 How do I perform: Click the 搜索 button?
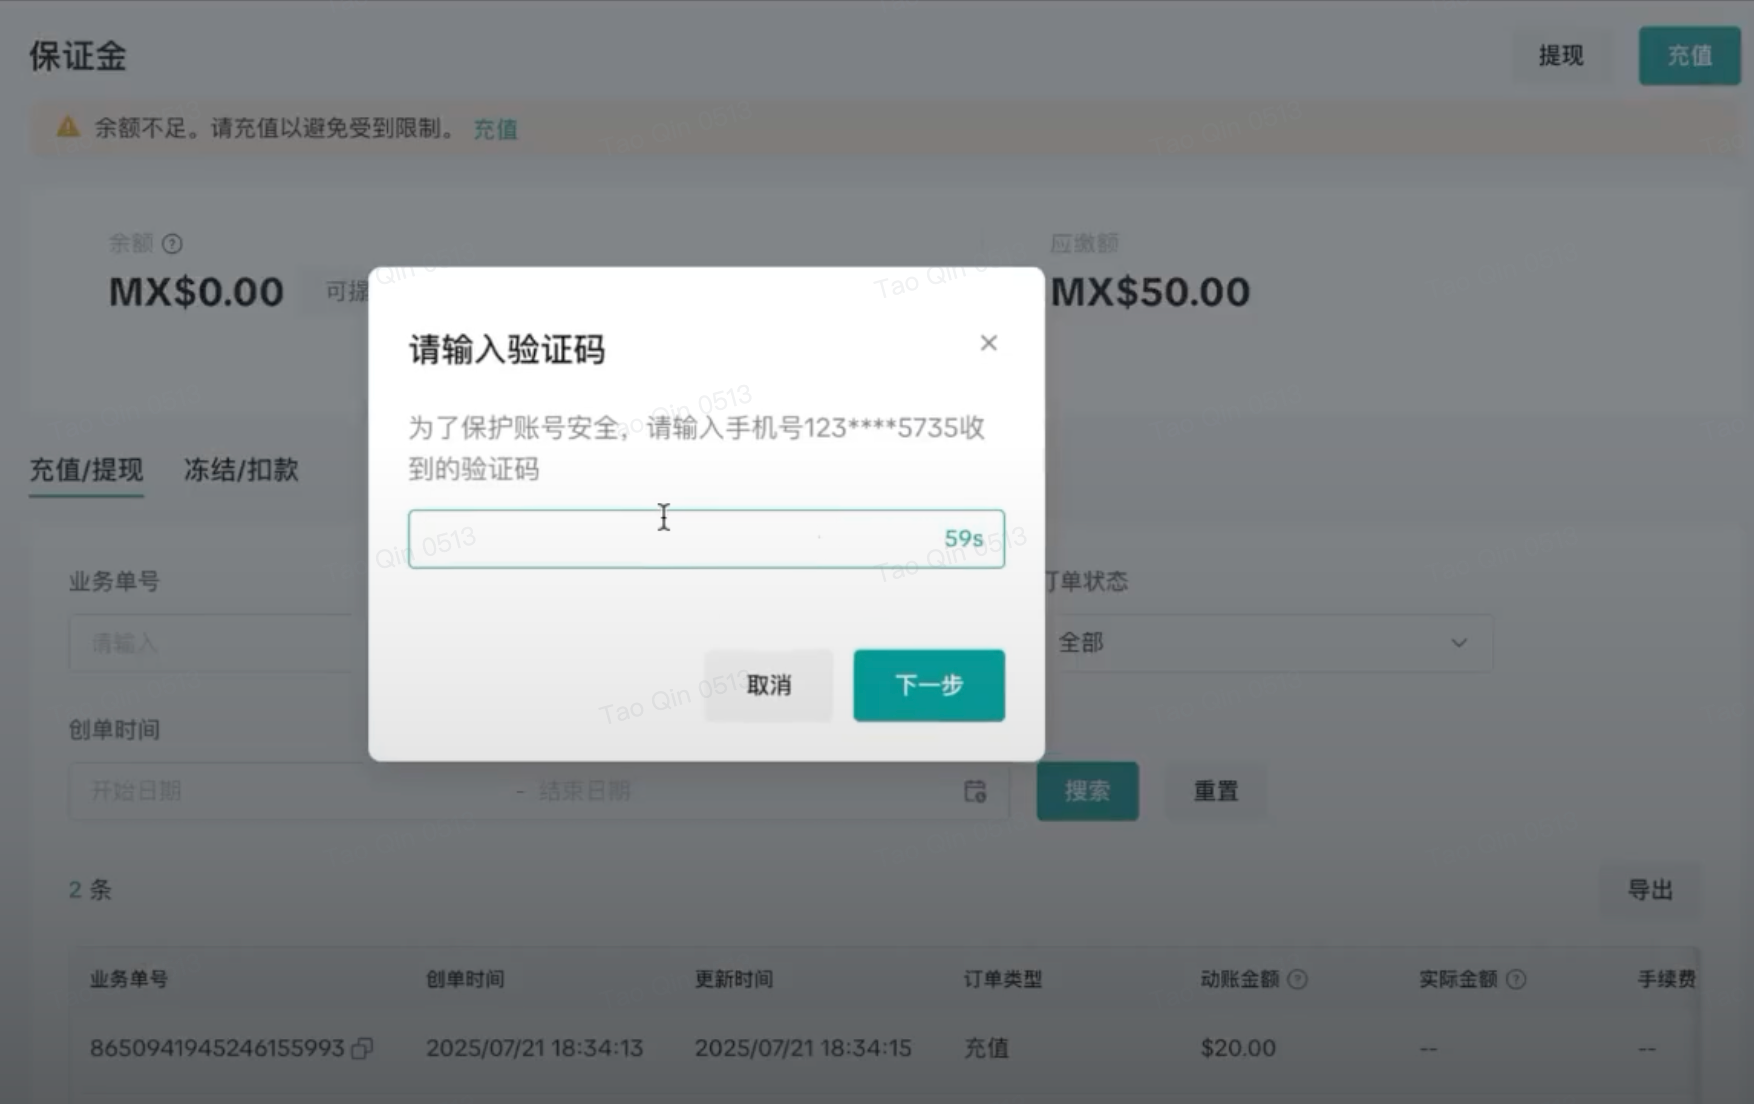click(x=1087, y=791)
